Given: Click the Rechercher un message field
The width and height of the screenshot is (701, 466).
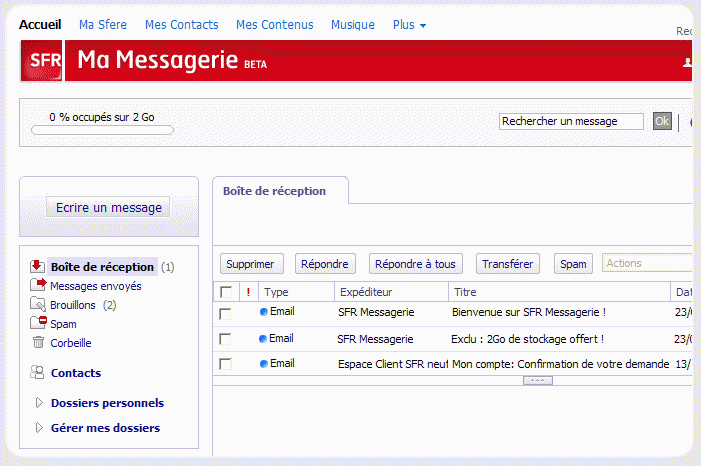Looking at the screenshot, I should tap(571, 121).
